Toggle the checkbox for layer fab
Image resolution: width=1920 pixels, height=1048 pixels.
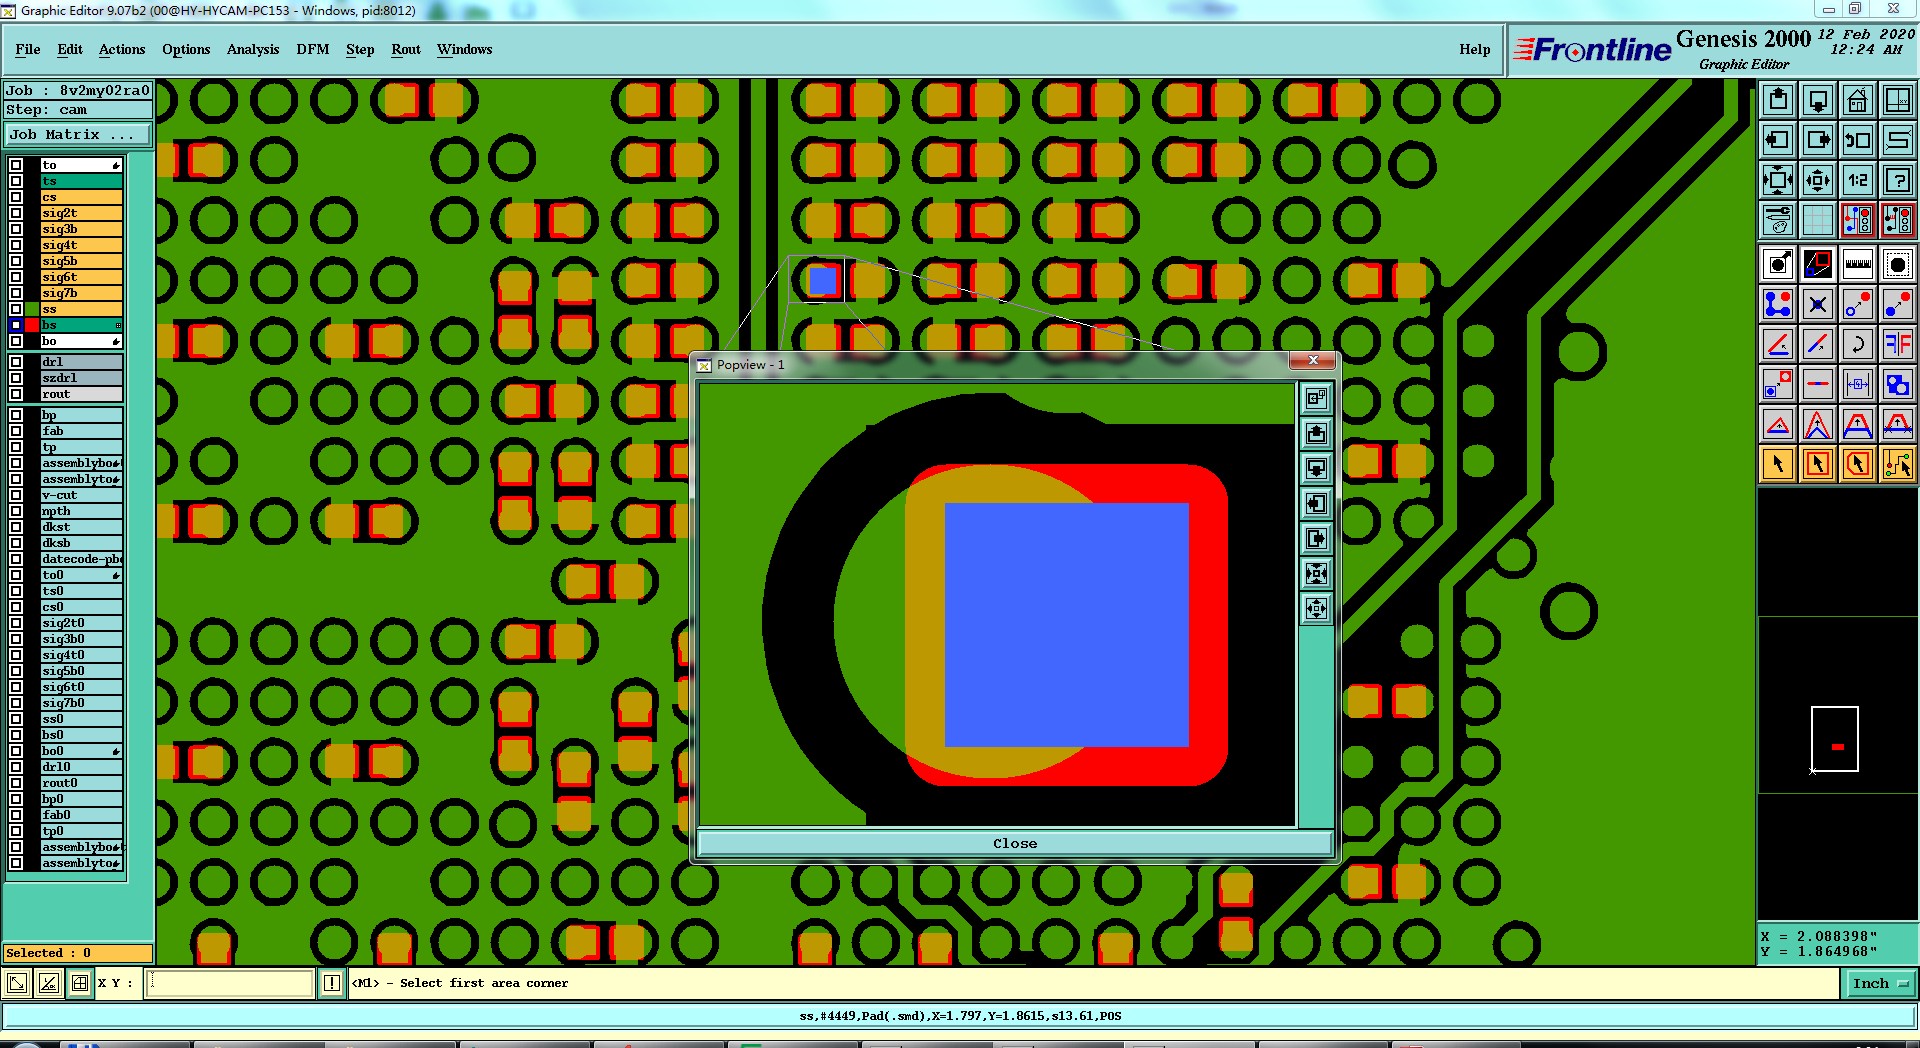coord(16,431)
